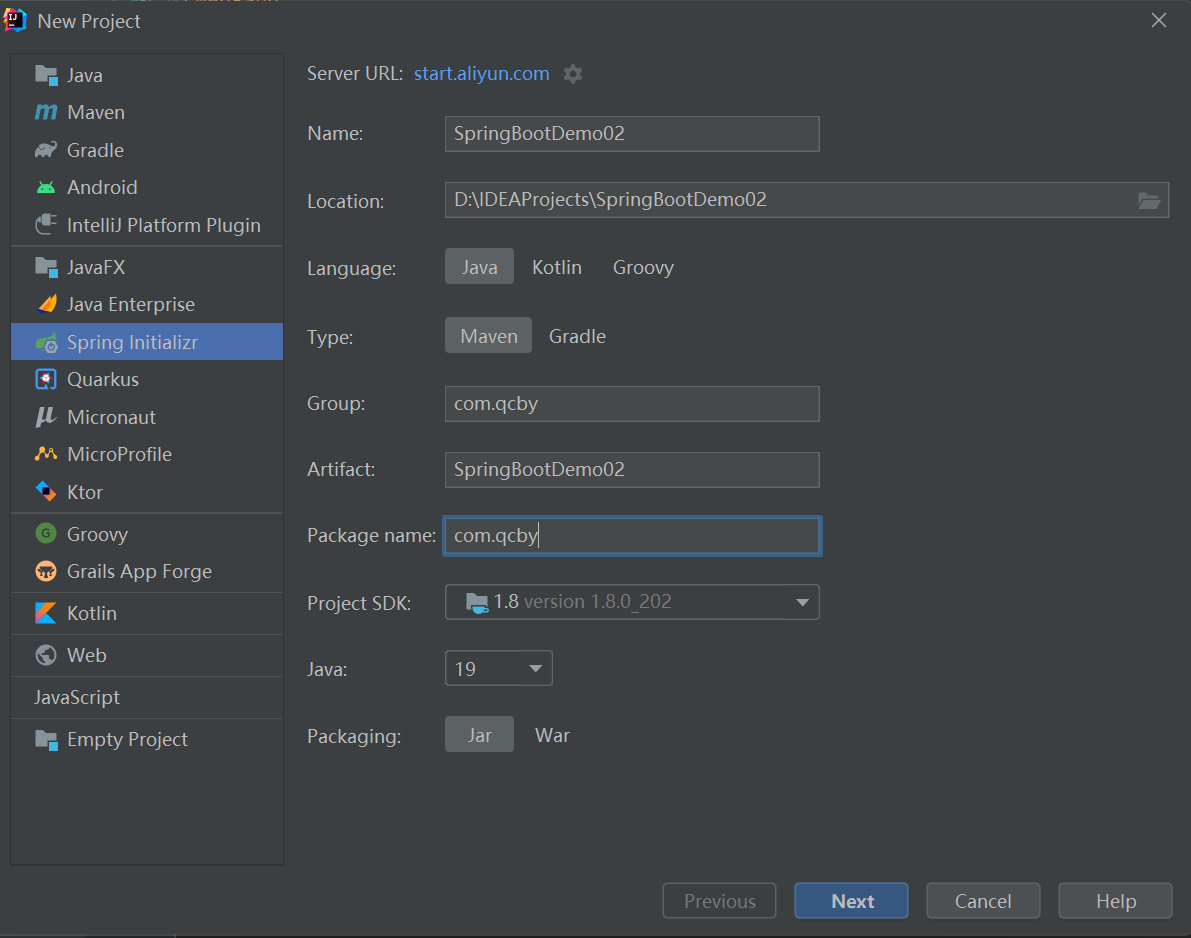
Task: Select Jar packaging
Action: [x=479, y=734]
